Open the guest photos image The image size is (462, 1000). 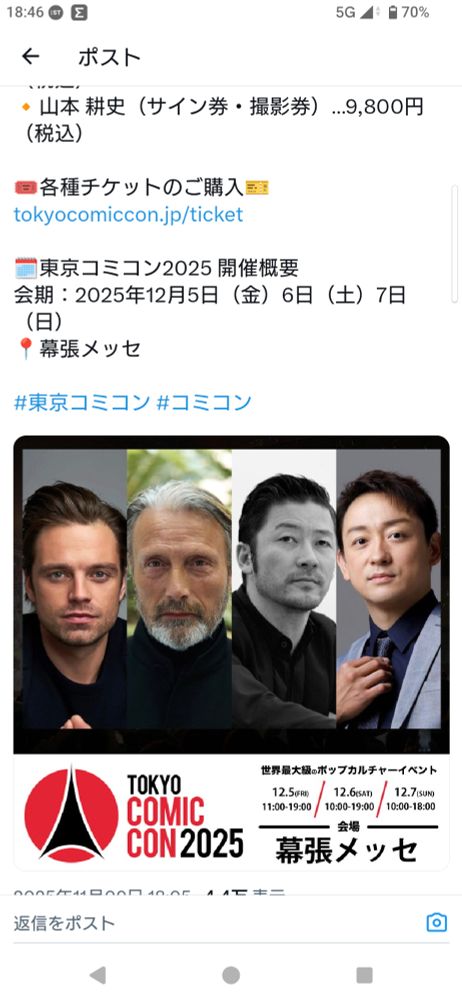coord(231,590)
